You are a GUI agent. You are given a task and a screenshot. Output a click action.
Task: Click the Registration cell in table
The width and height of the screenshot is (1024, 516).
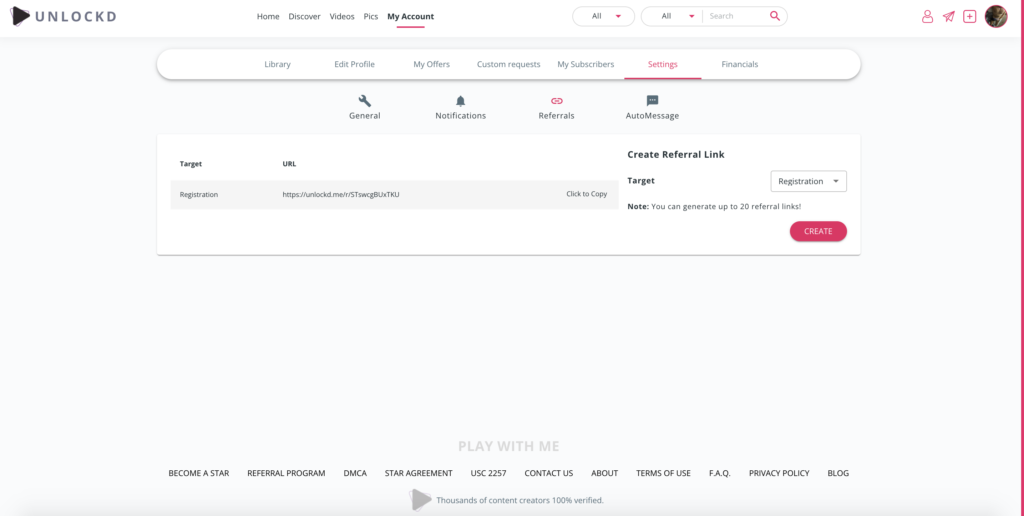coord(199,195)
